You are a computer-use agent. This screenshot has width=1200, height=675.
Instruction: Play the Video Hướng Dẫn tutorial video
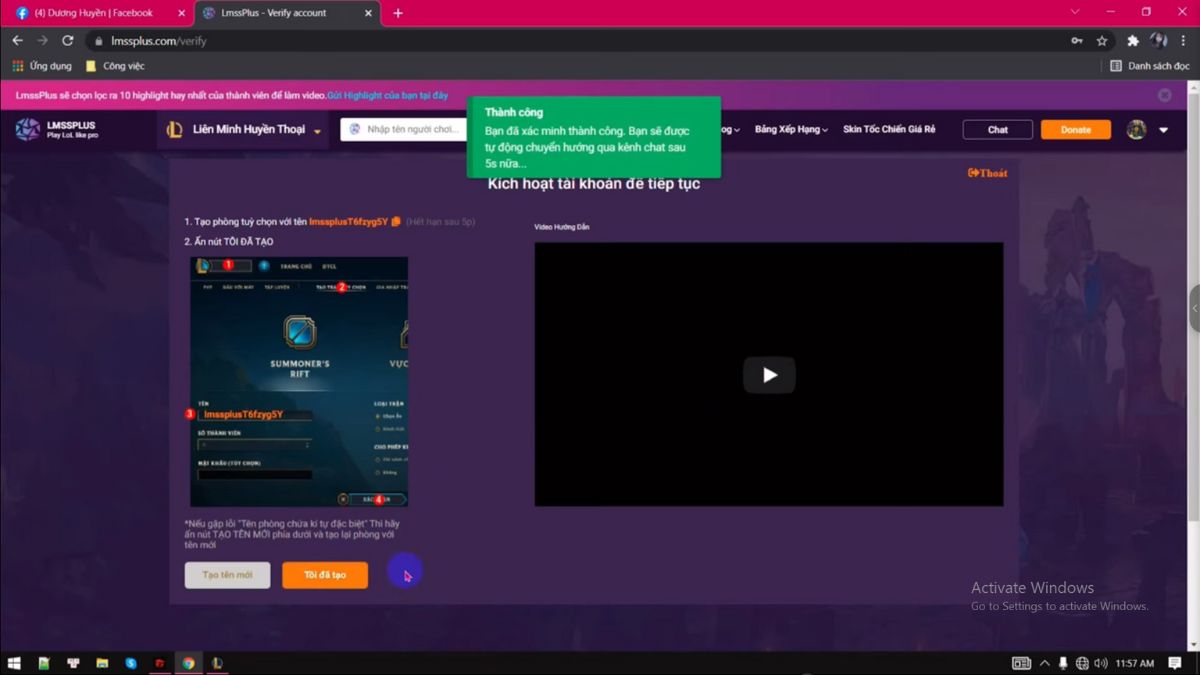coord(768,375)
